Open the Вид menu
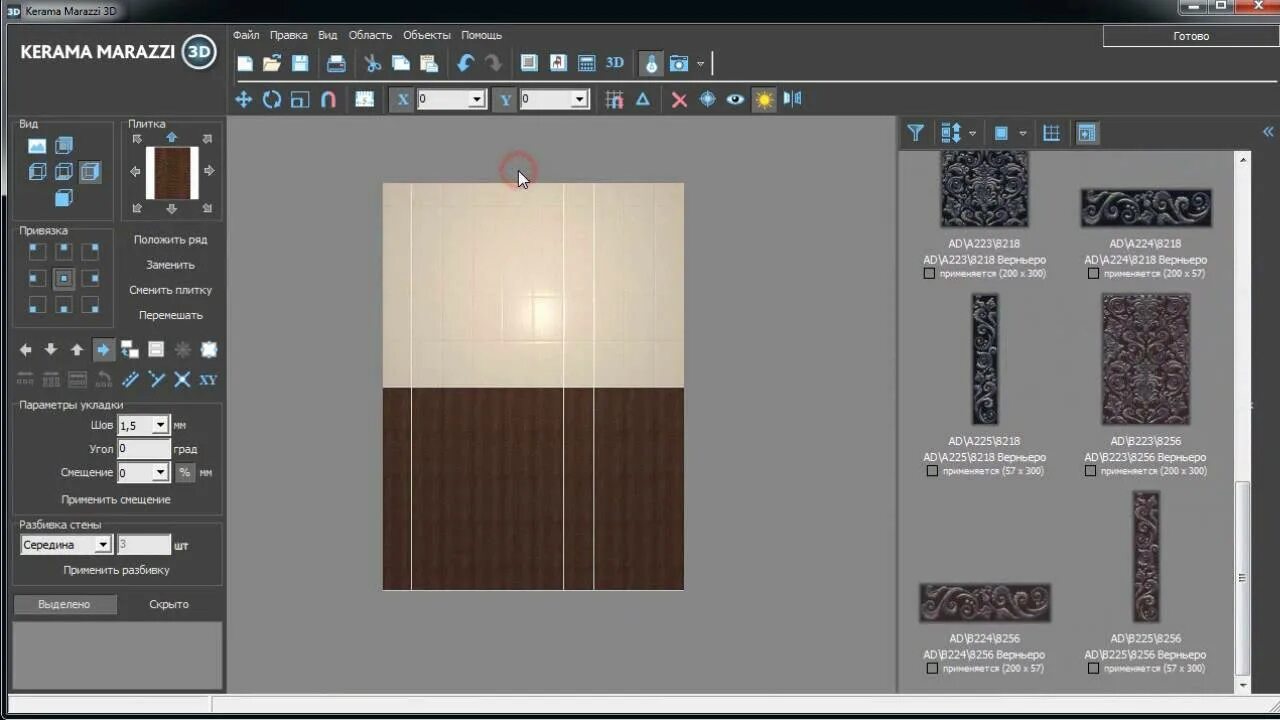This screenshot has width=1280, height=720. point(328,35)
